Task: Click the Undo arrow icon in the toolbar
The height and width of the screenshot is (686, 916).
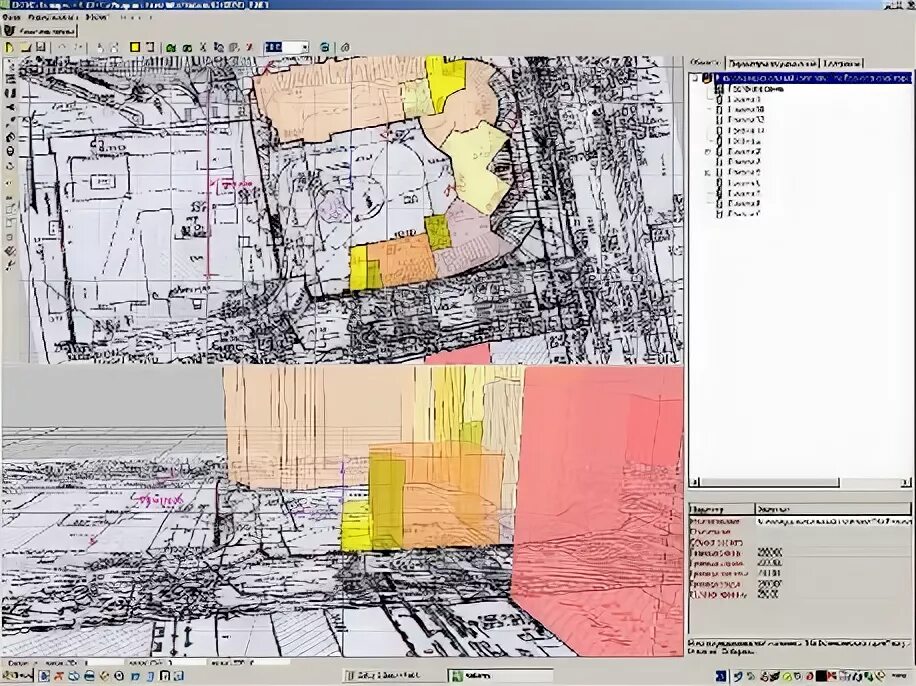Action: pos(61,47)
